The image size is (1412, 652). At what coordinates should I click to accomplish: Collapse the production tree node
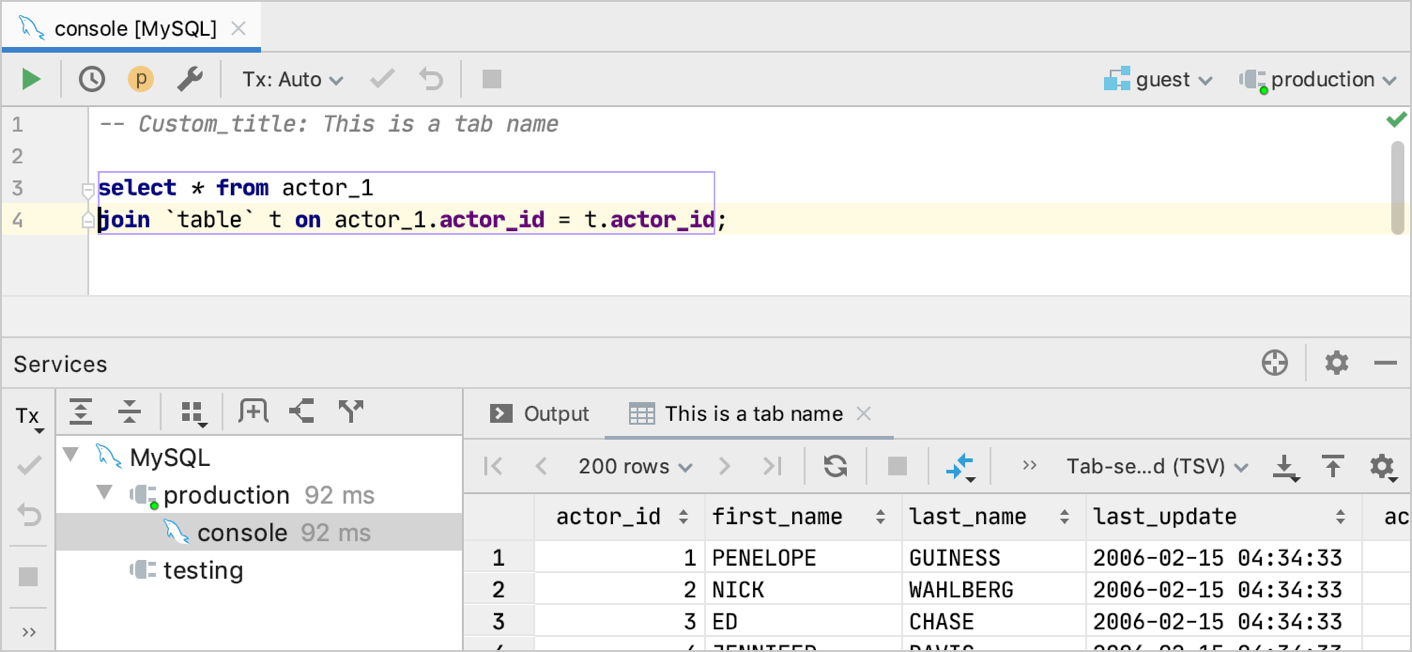[x=104, y=495]
